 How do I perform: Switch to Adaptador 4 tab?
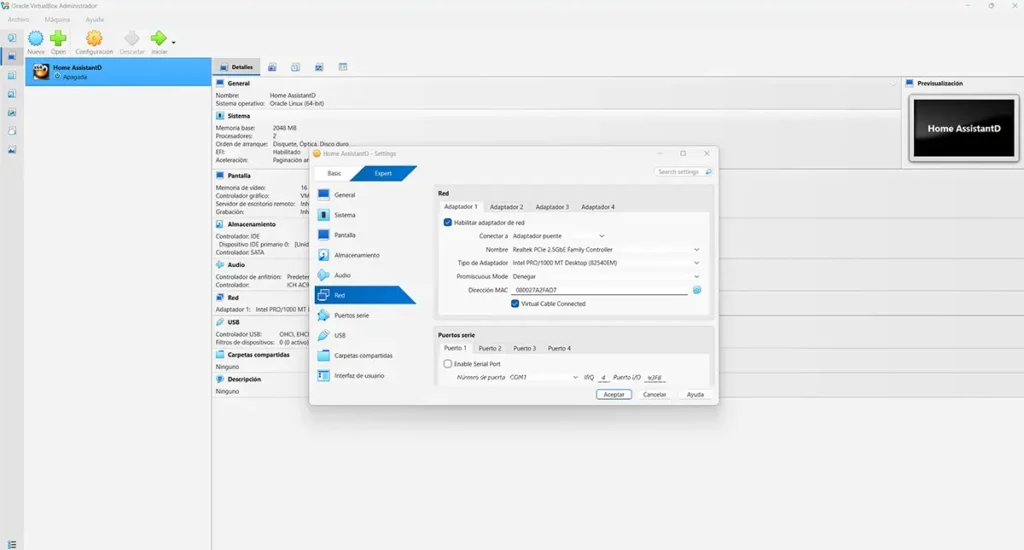(x=598, y=207)
